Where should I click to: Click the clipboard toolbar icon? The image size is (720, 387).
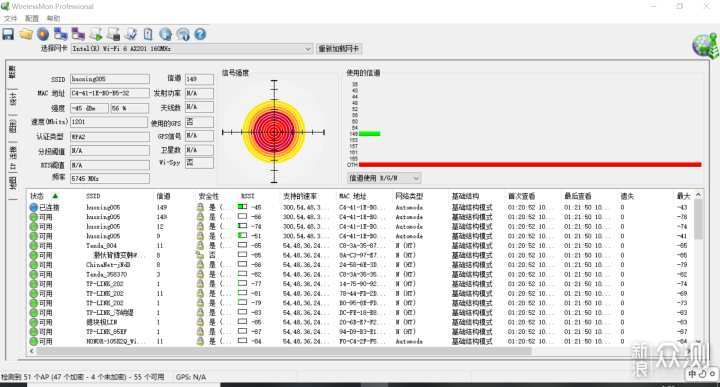[148, 34]
